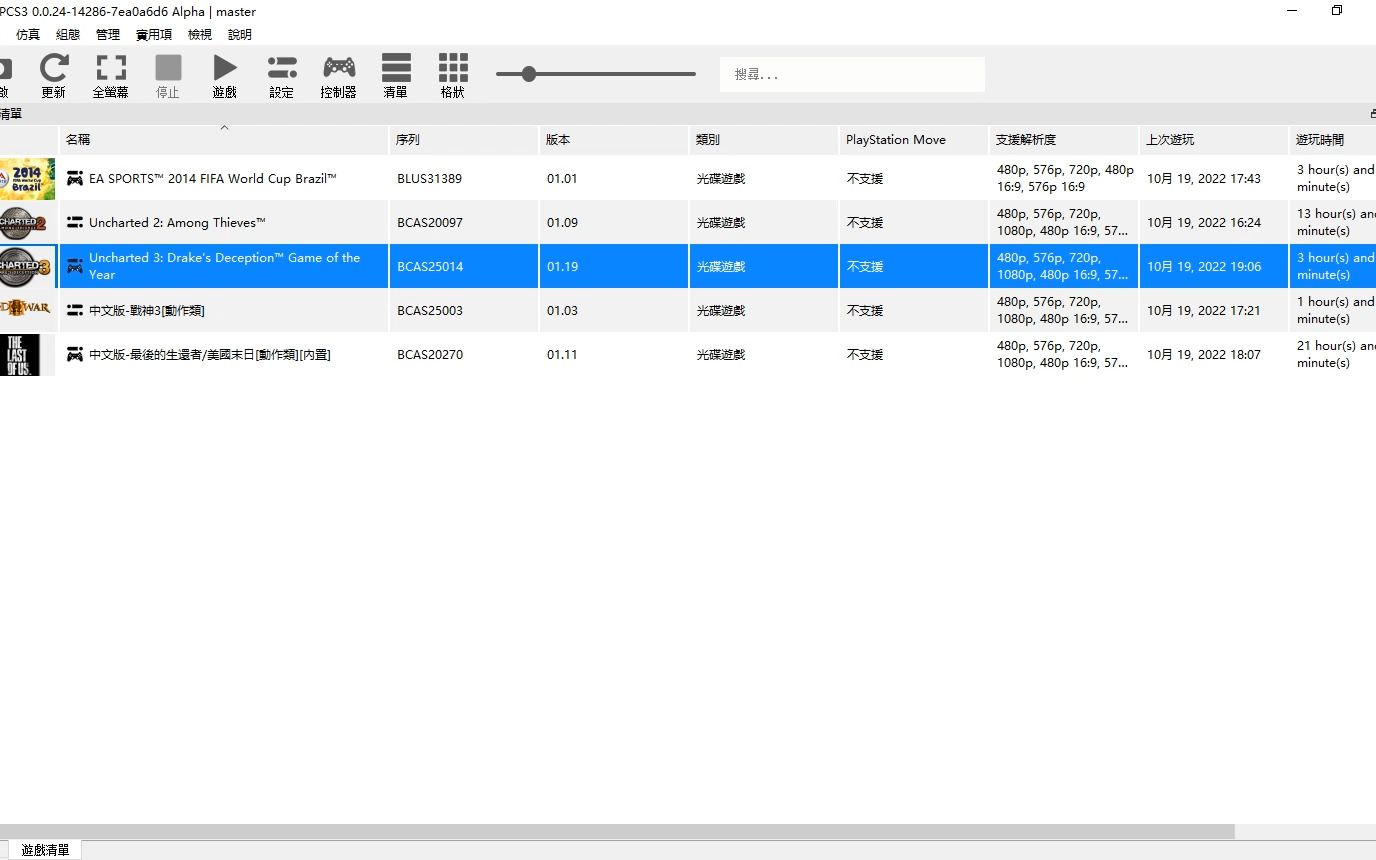1376x860 pixels.
Task: Click gamepad icon beside 最後的生還者 title
Action: pos(75,355)
